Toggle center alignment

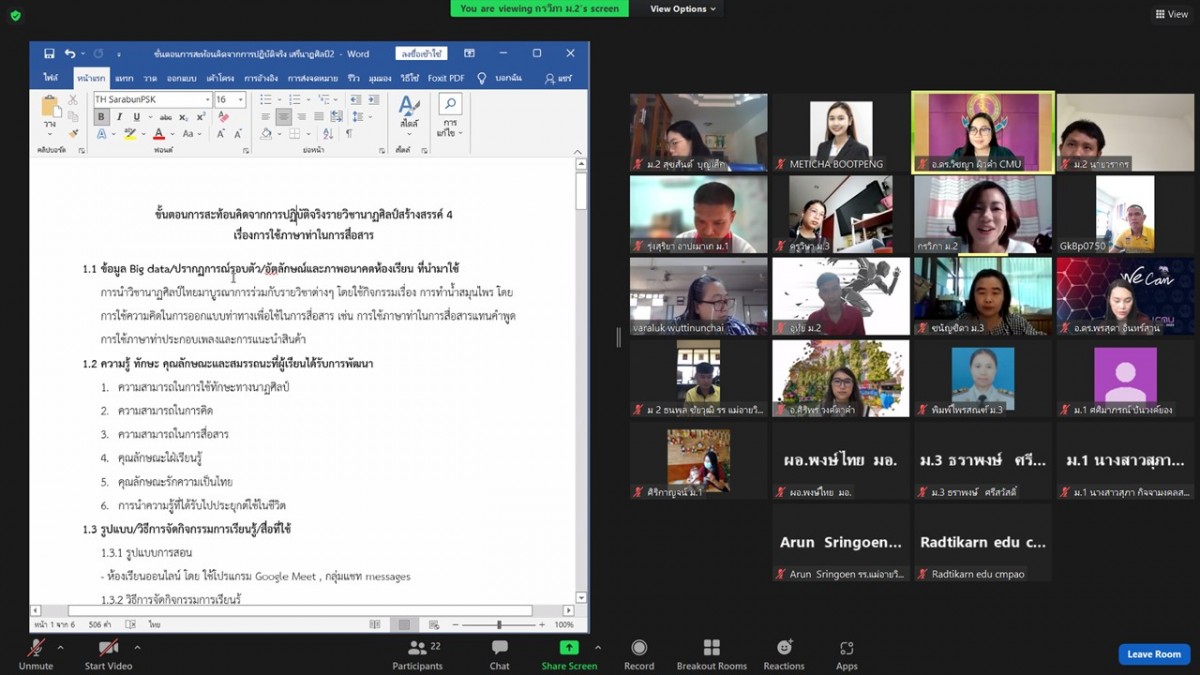coord(283,117)
